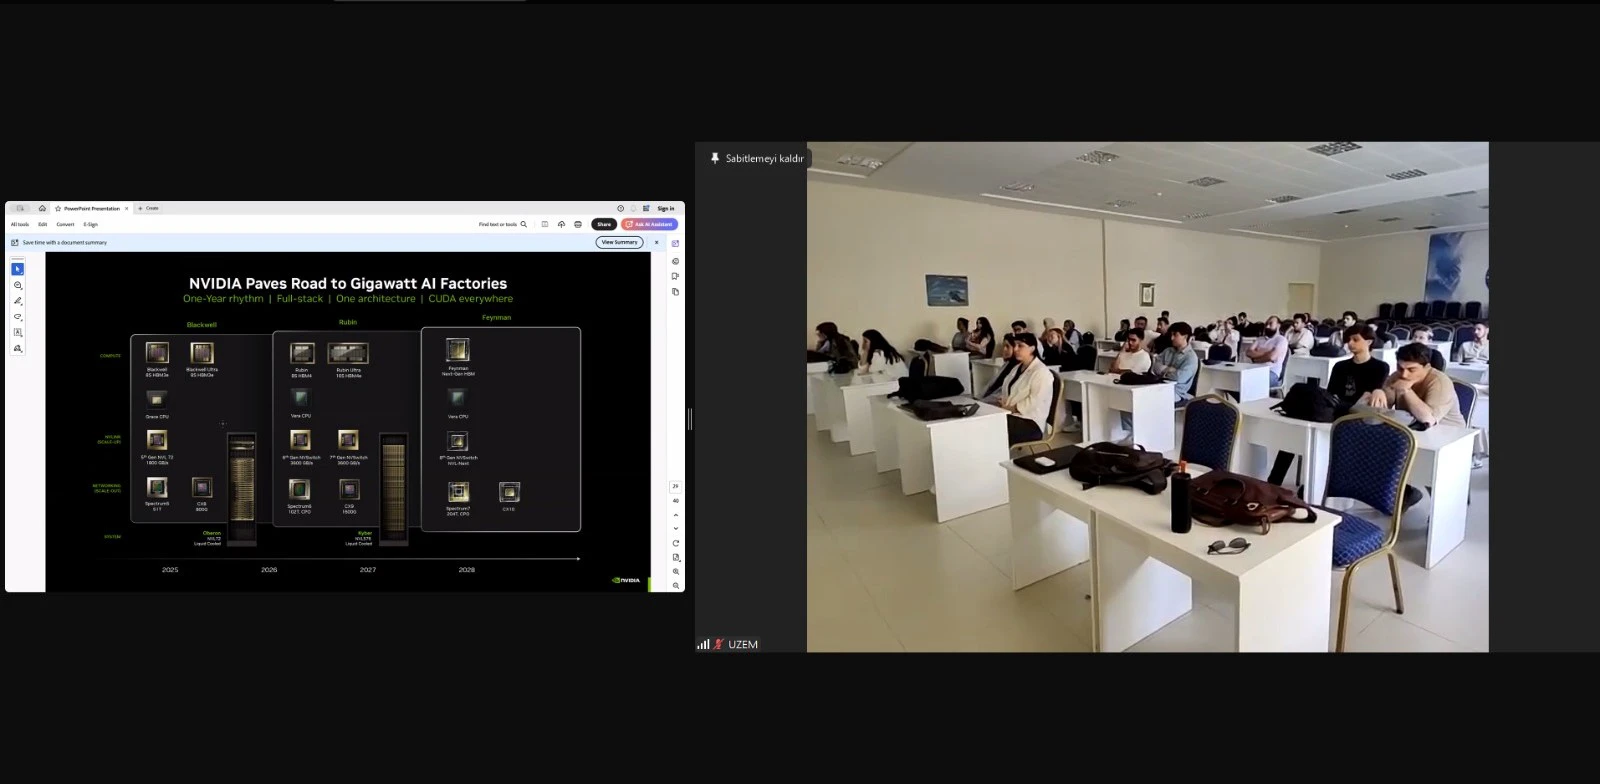Unpin video with Sabitlemeyi kaldır
The height and width of the screenshot is (784, 1600).
[x=757, y=158]
